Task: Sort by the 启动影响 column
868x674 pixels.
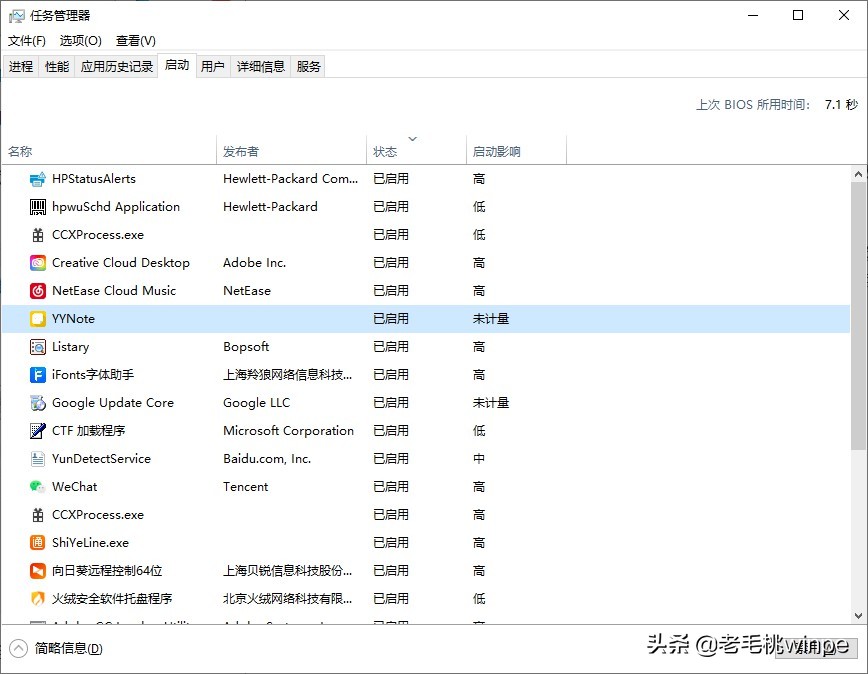Action: (x=497, y=148)
